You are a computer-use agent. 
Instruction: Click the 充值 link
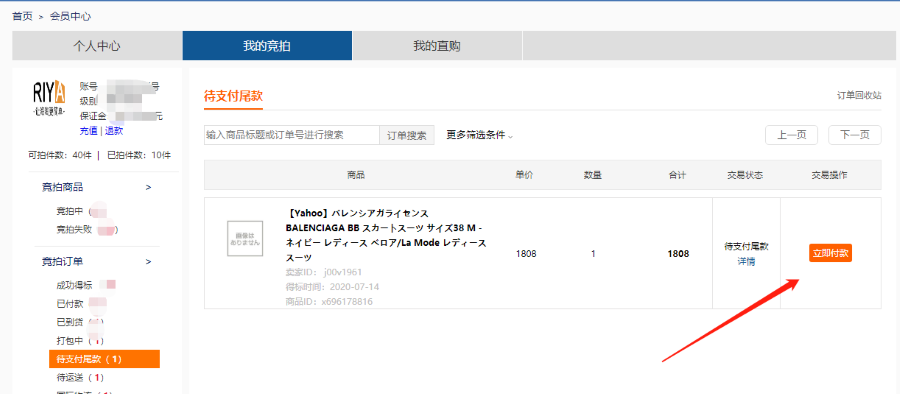point(88,131)
